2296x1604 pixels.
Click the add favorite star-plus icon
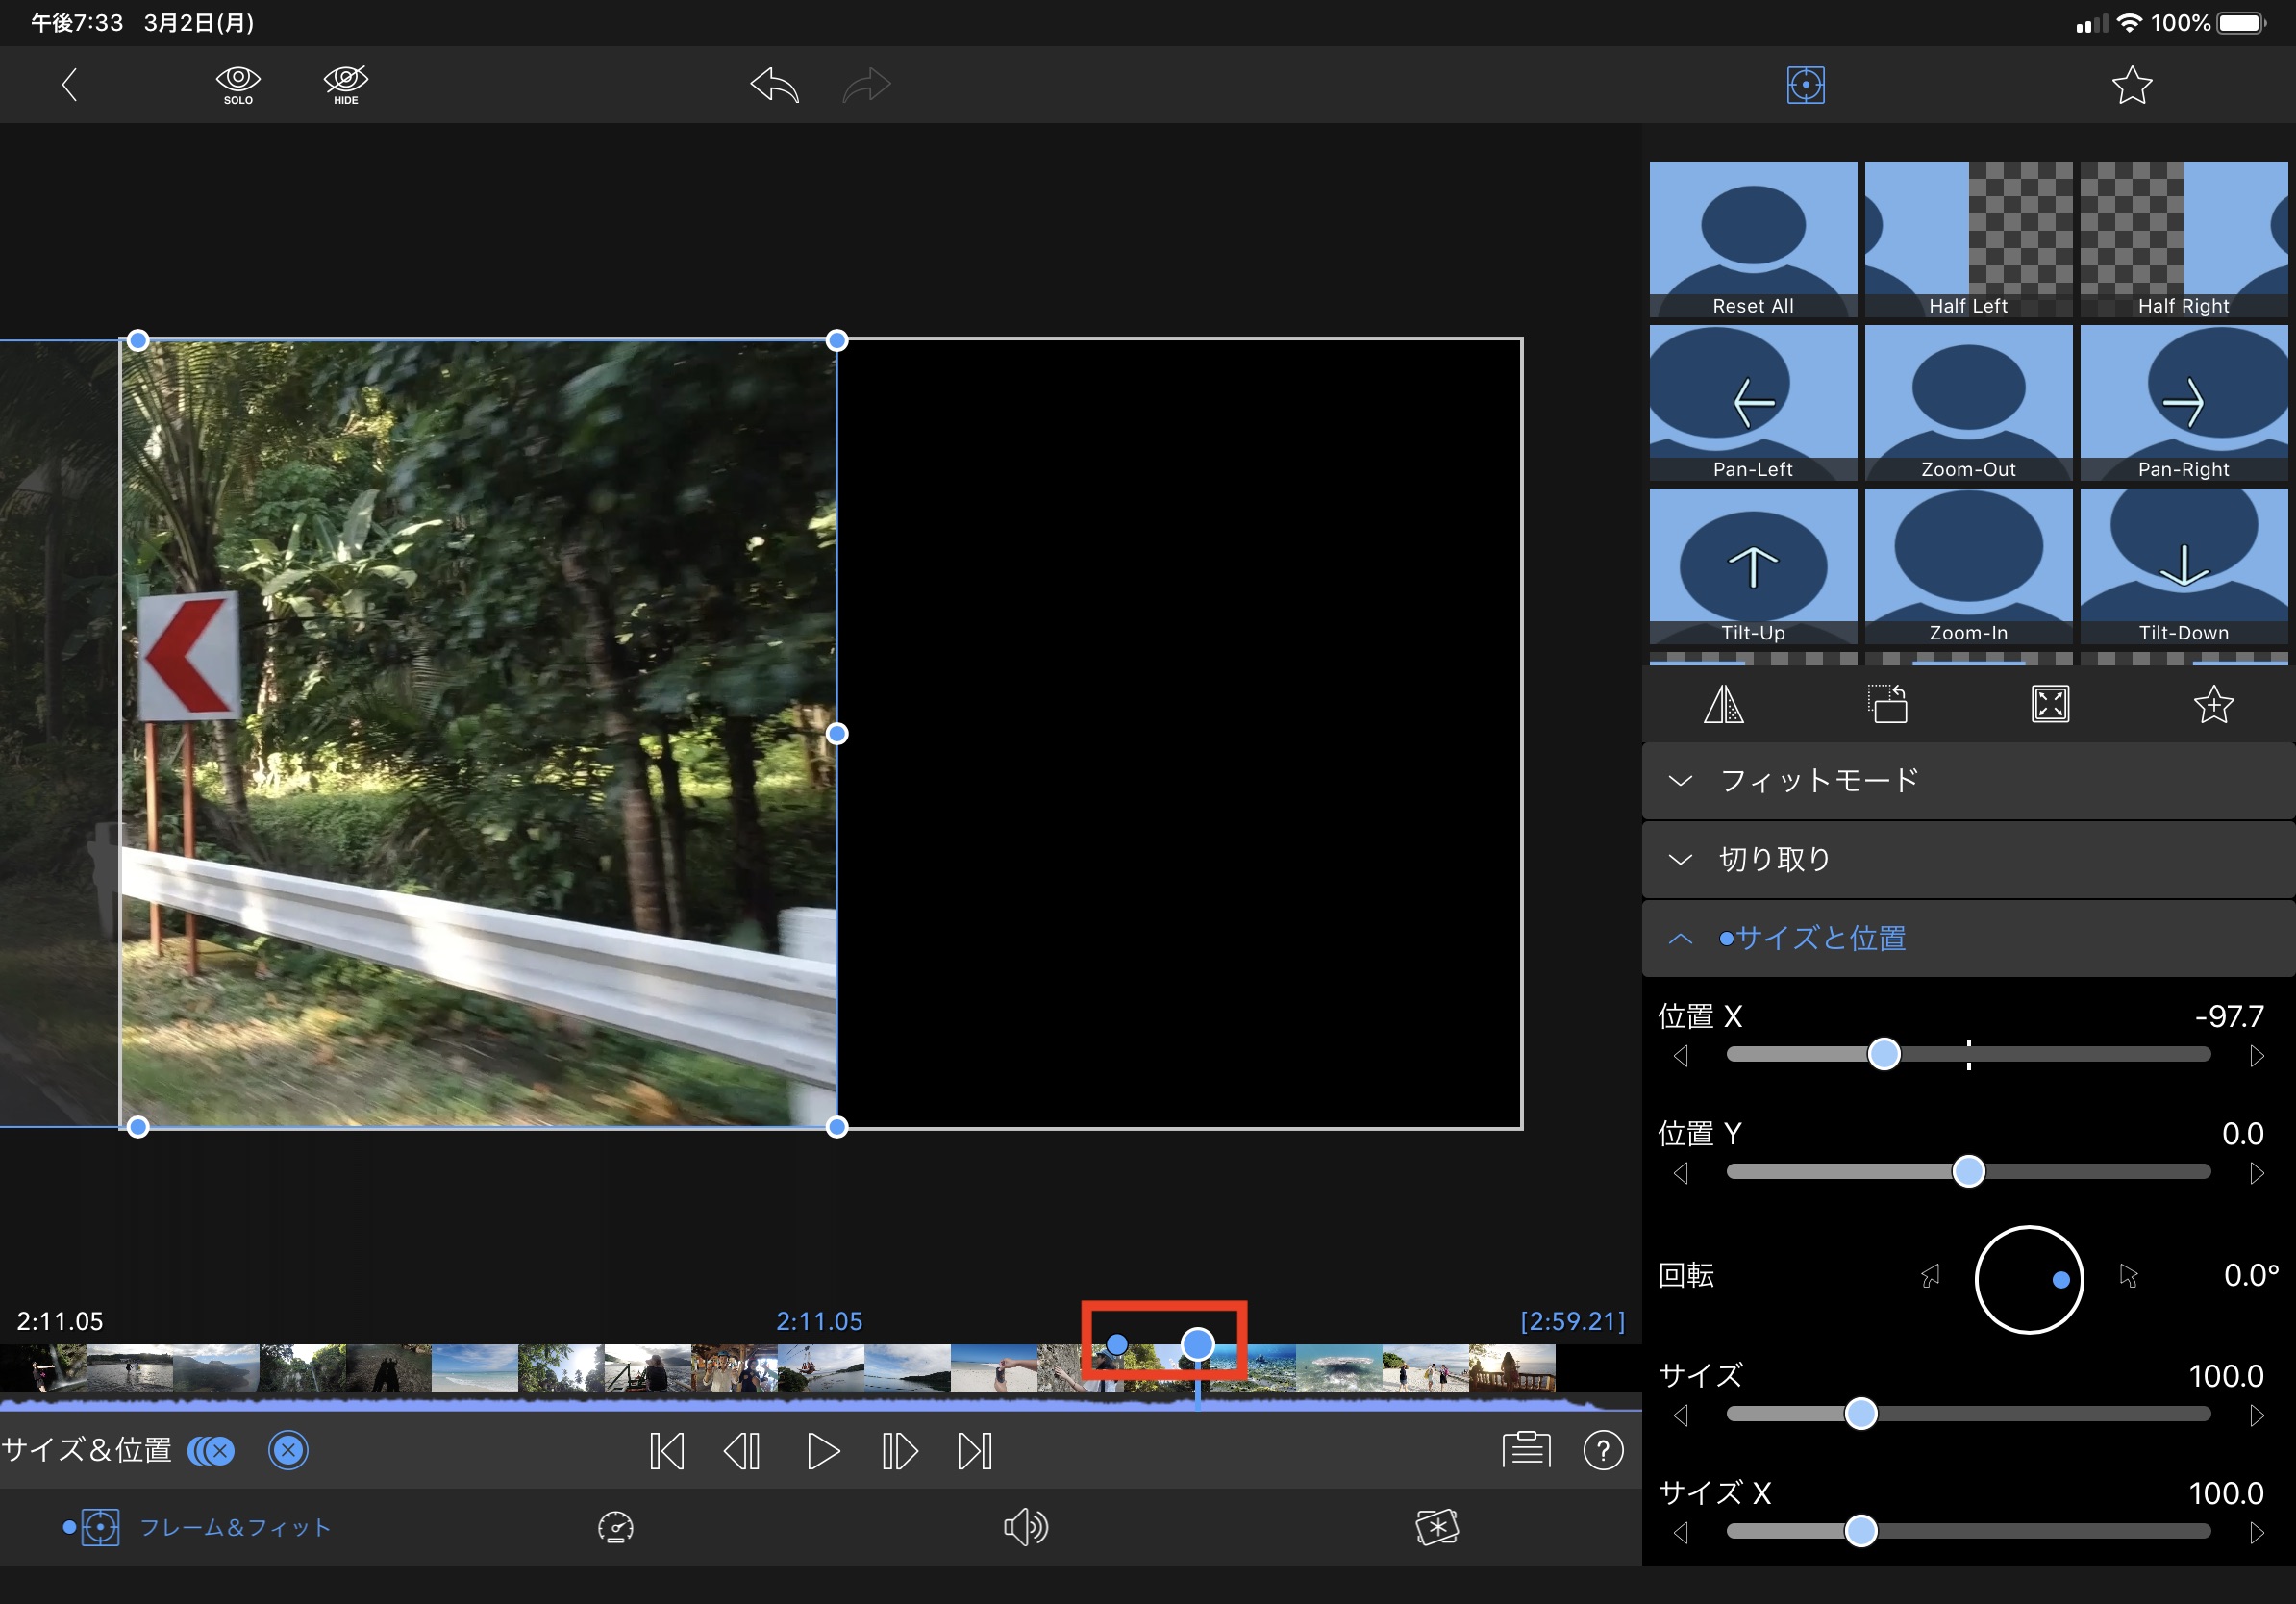click(x=2213, y=705)
